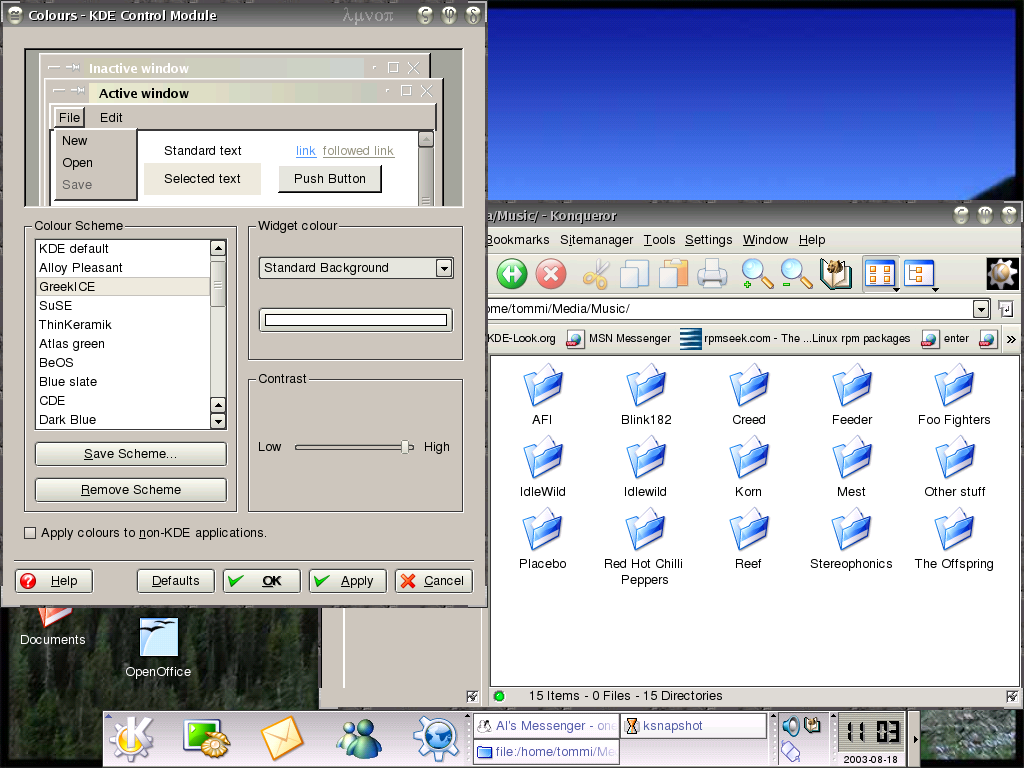Select the KDE default colour scheme
Image resolution: width=1024 pixels, height=768 pixels.
coord(123,249)
